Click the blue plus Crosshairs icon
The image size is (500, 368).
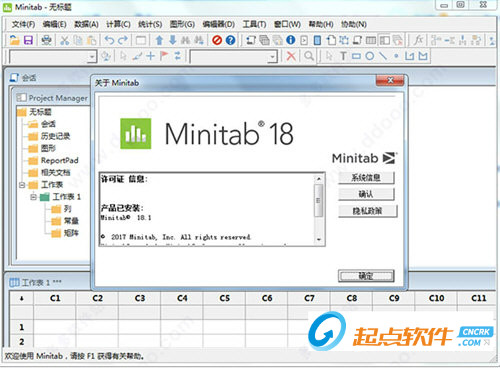pyautogui.click(x=151, y=56)
